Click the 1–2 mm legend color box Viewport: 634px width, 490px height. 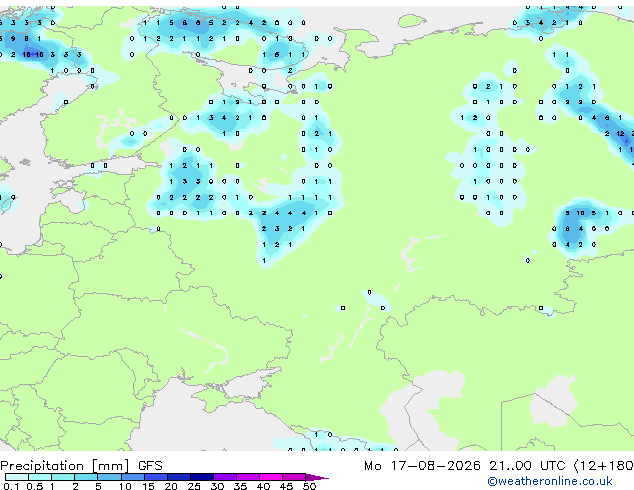(63, 477)
